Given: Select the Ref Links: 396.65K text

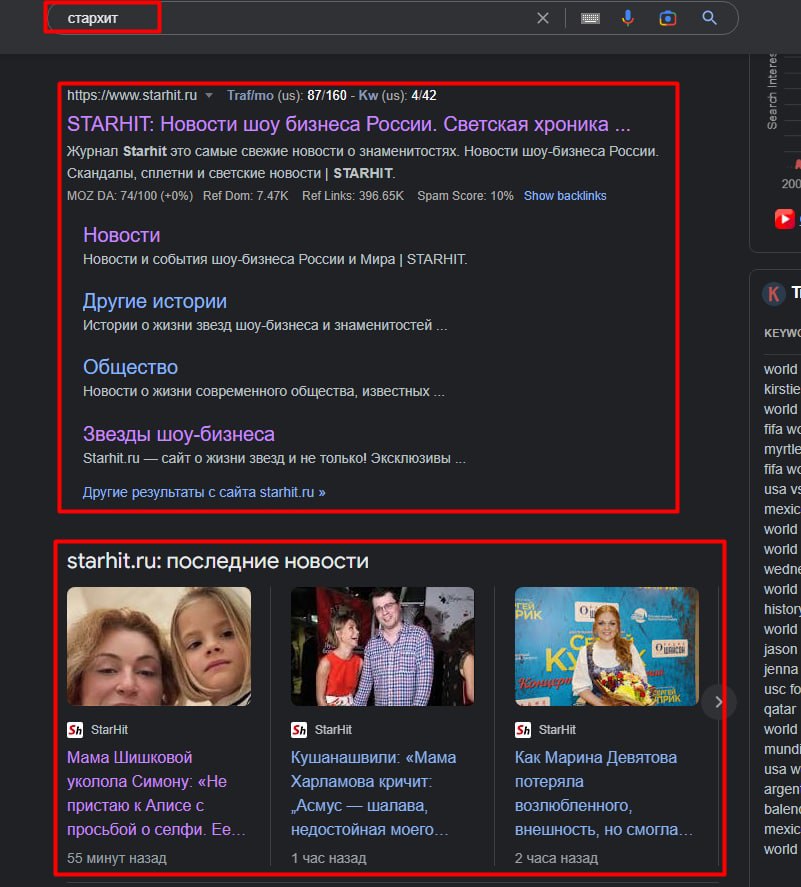Looking at the screenshot, I should point(352,196).
